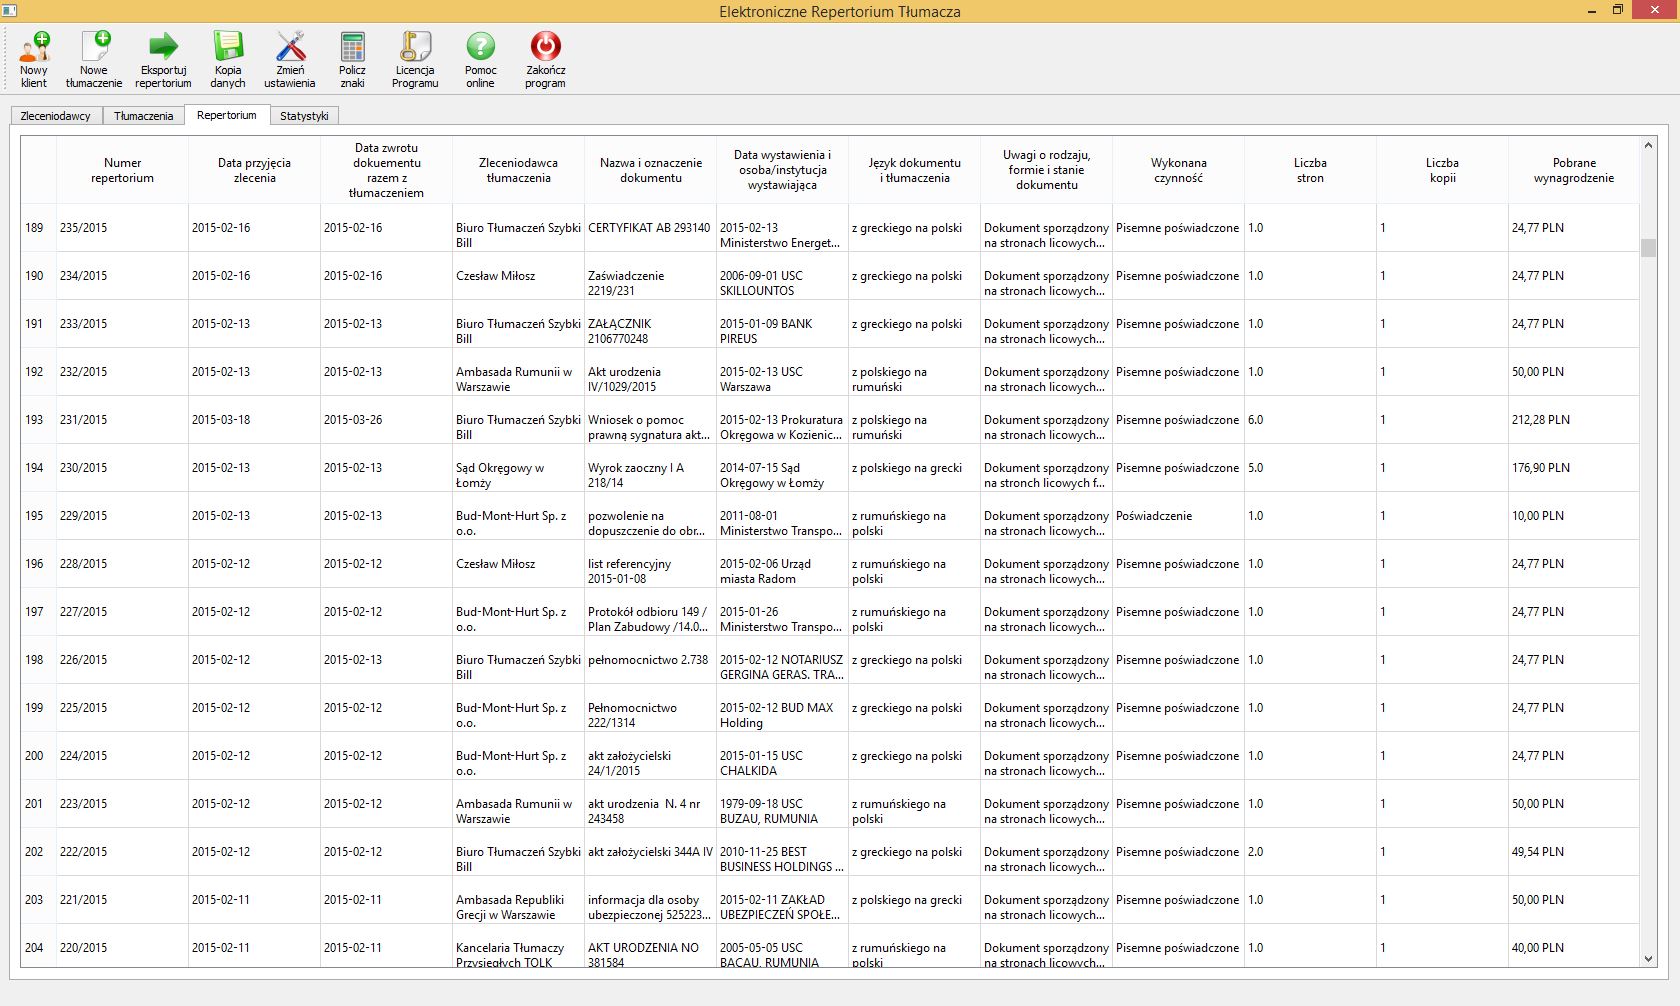The width and height of the screenshot is (1680, 1006).
Task: Click the 2.0 page count cell in row 202
Action: 1310,852
